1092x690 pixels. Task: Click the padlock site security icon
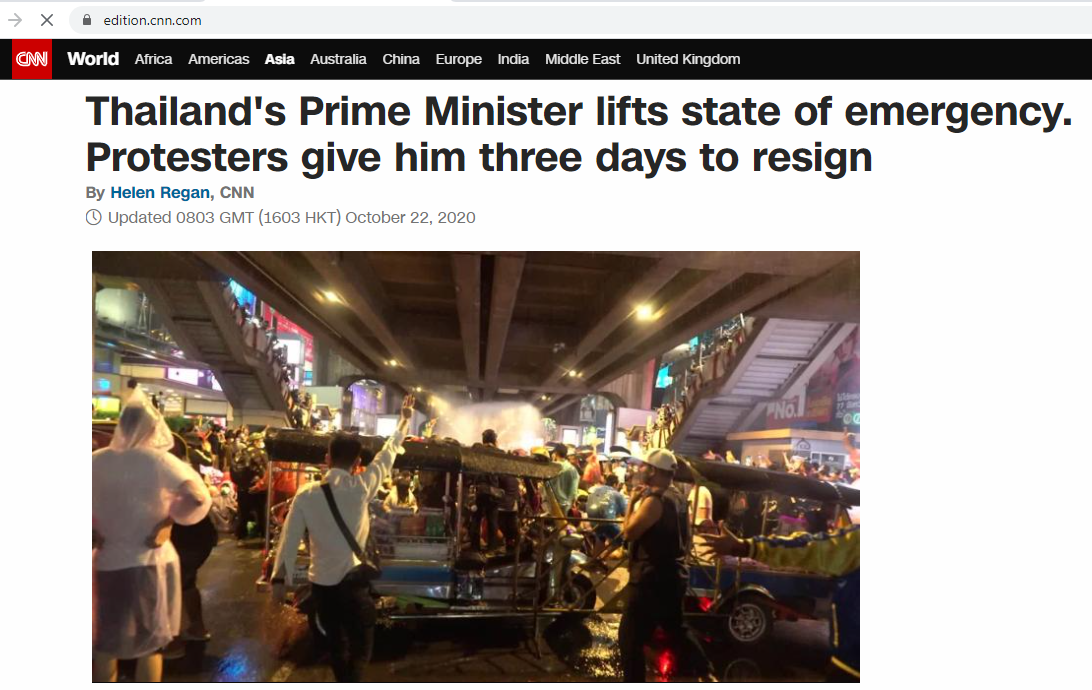click(87, 20)
